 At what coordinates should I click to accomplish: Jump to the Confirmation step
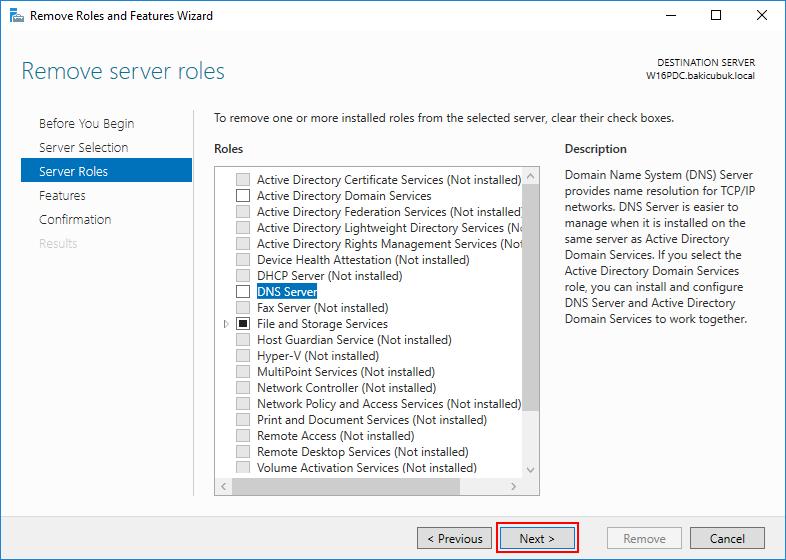pos(75,220)
